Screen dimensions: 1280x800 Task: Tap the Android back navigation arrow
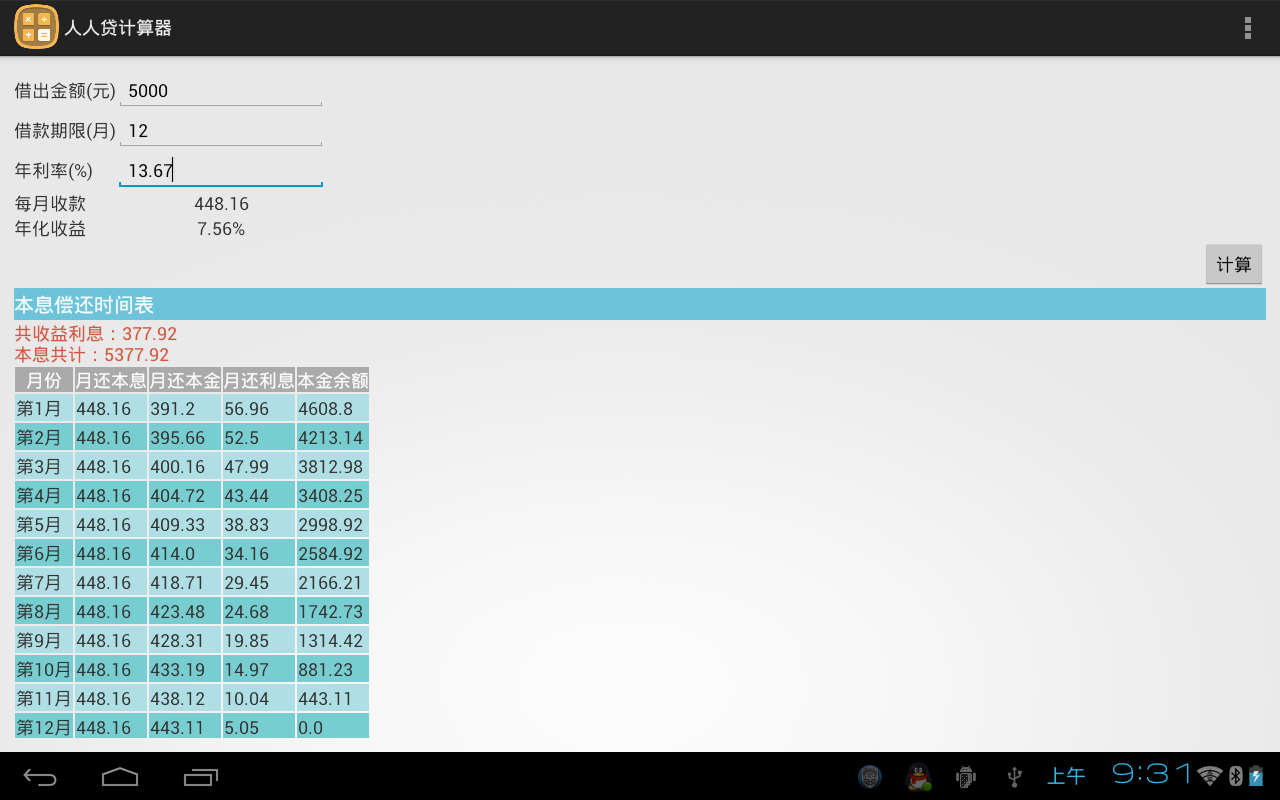tap(41, 776)
